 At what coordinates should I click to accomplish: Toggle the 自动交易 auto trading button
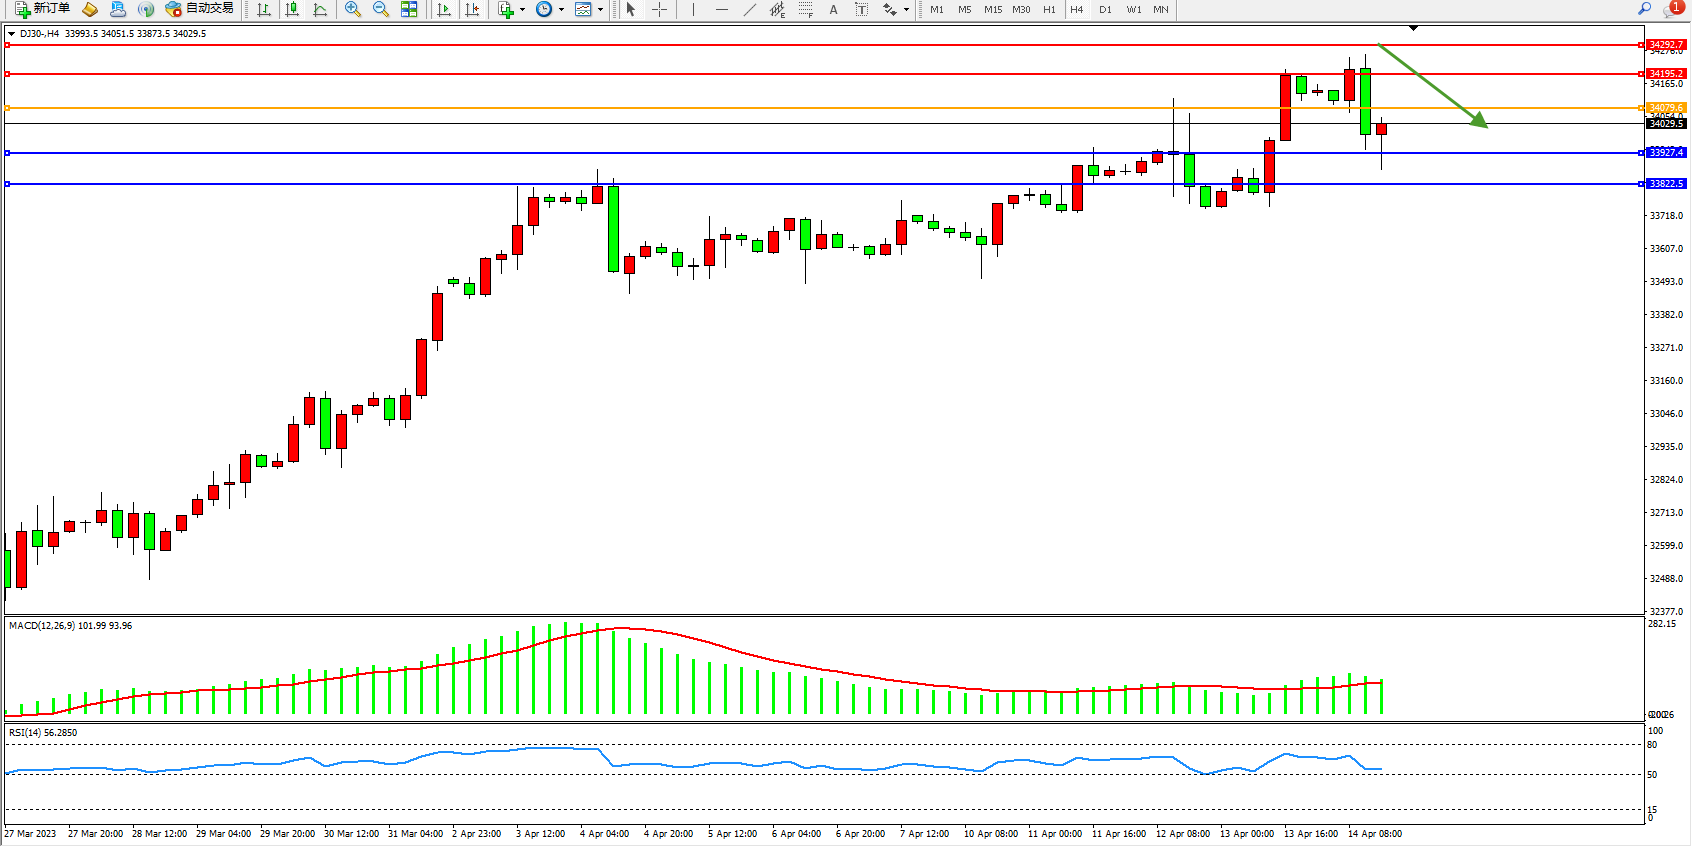200,9
